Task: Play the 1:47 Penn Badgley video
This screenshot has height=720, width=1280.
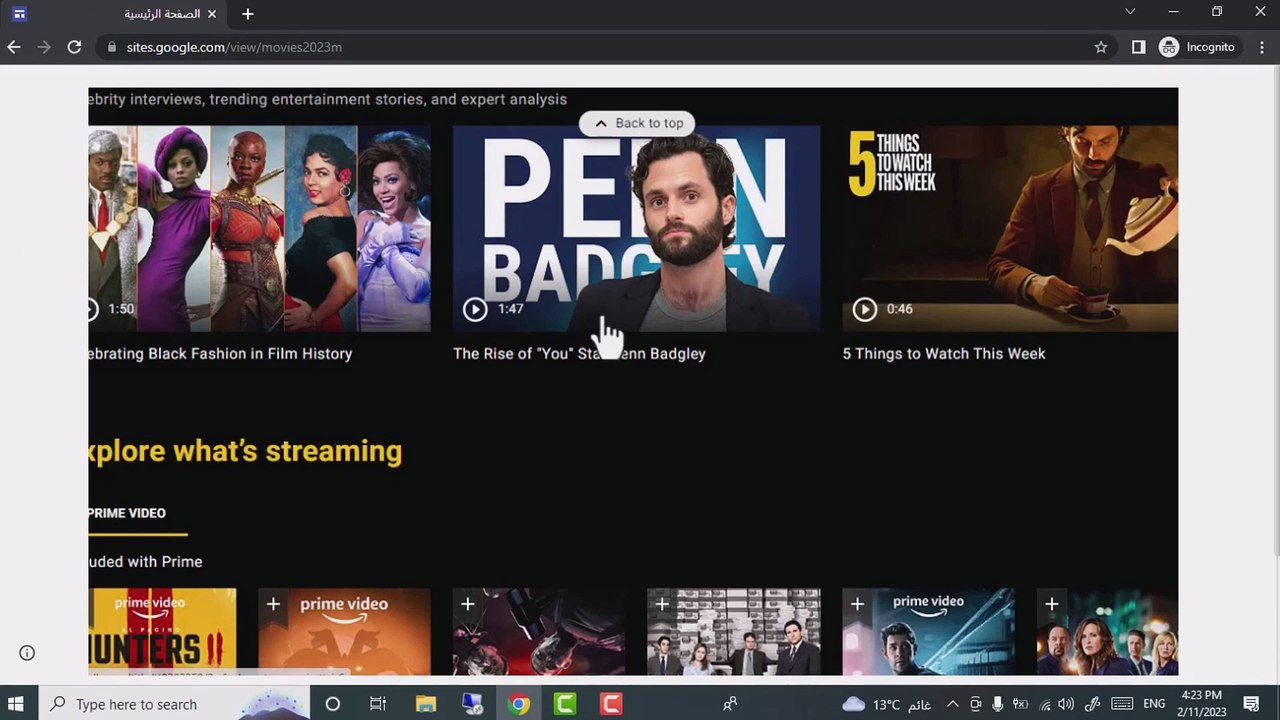Action: pyautogui.click(x=475, y=309)
